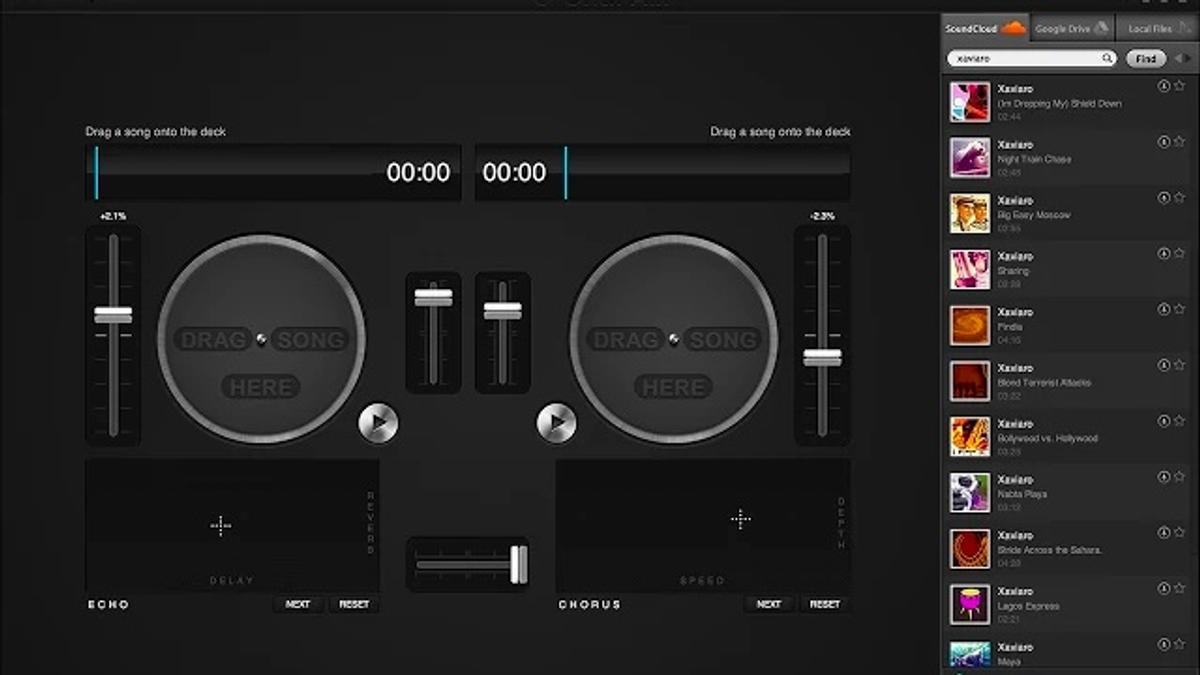Click the ECHO effect label
Screen dimensions: 1200x675
108,605
